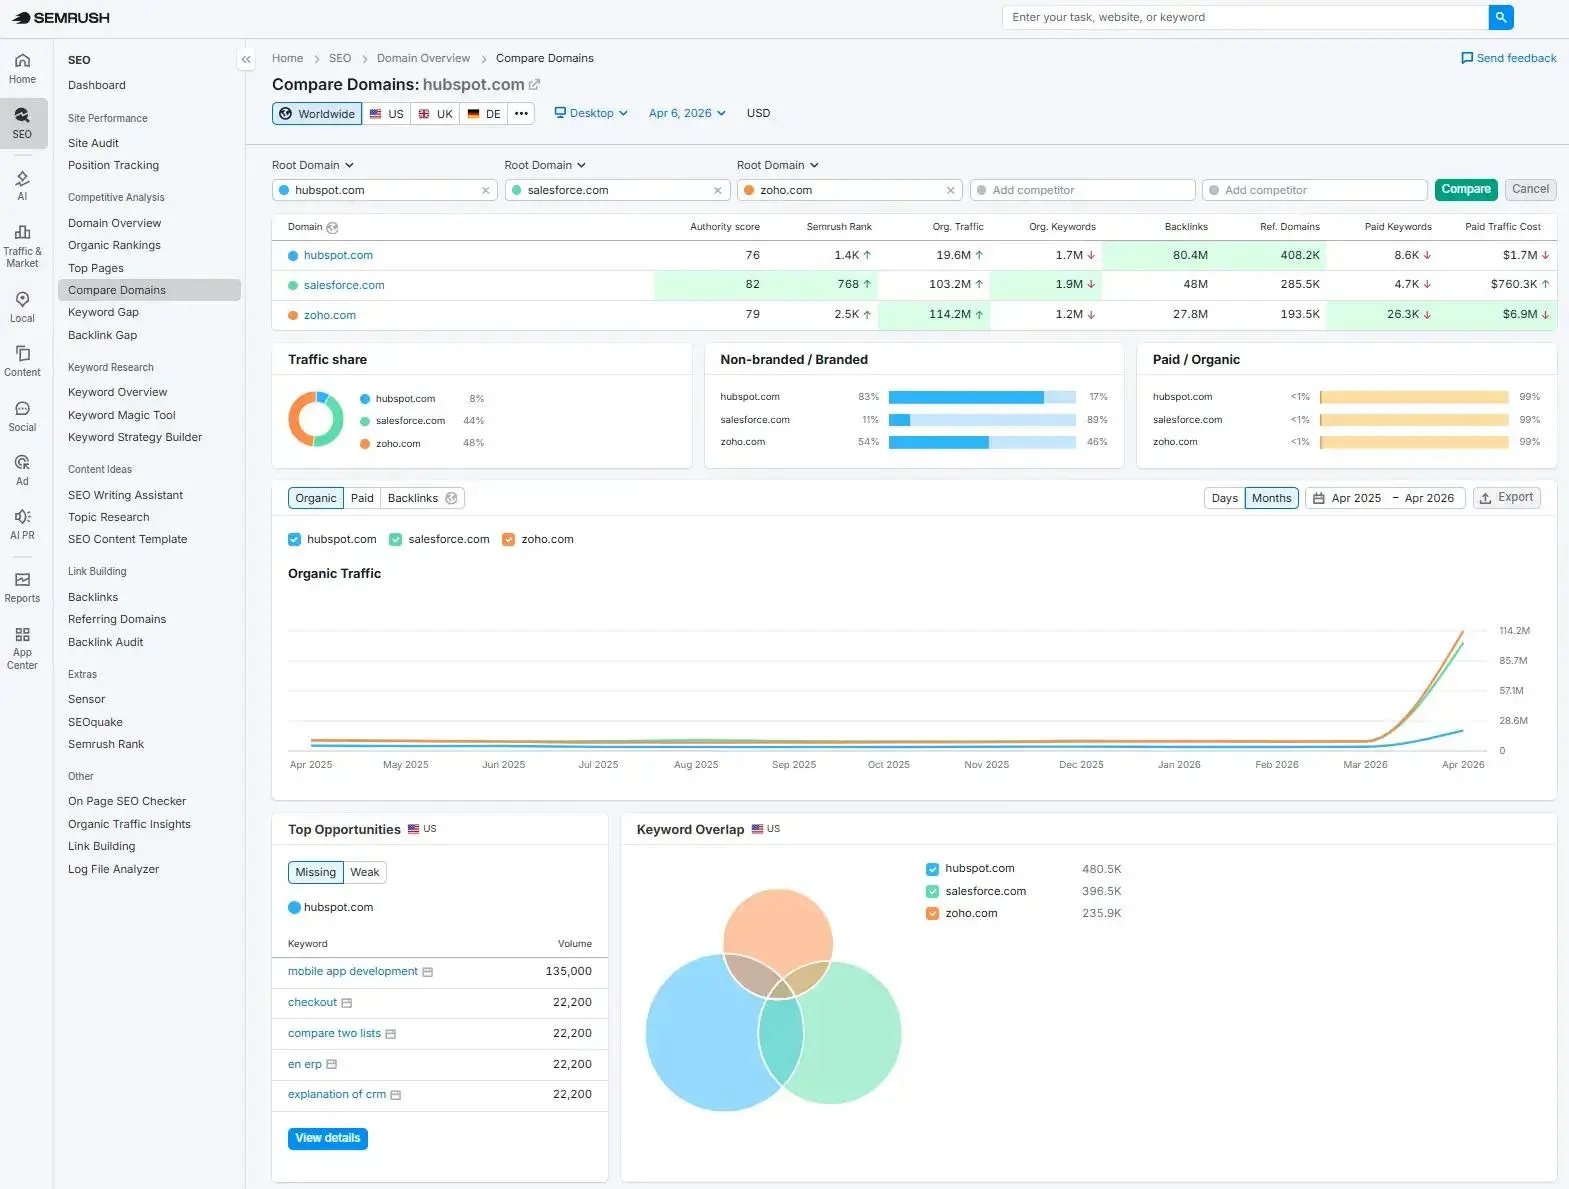Open the Social sidebar section
Image resolution: width=1569 pixels, height=1189 pixels.
click(22, 416)
